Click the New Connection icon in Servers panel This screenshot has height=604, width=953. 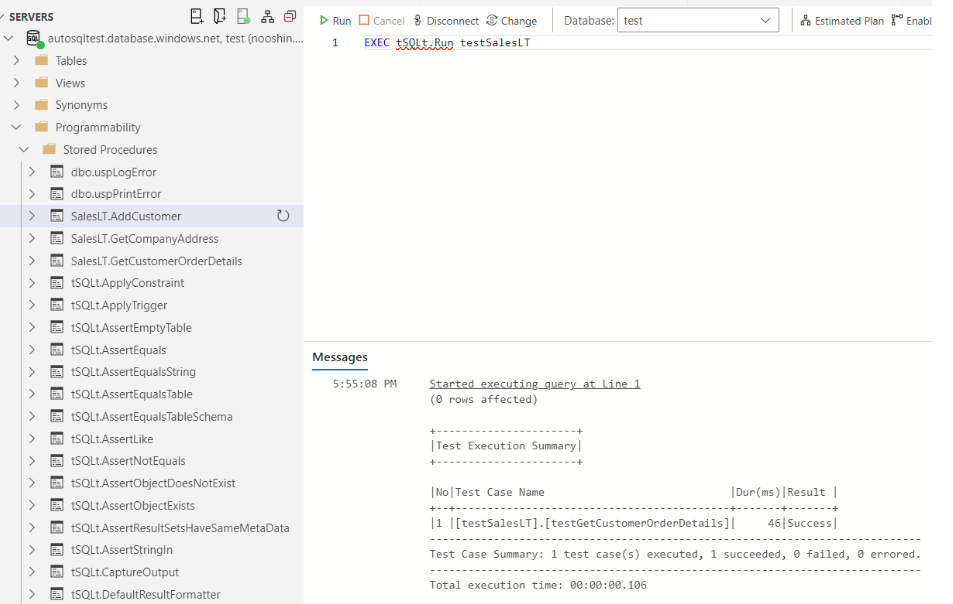tap(196, 16)
